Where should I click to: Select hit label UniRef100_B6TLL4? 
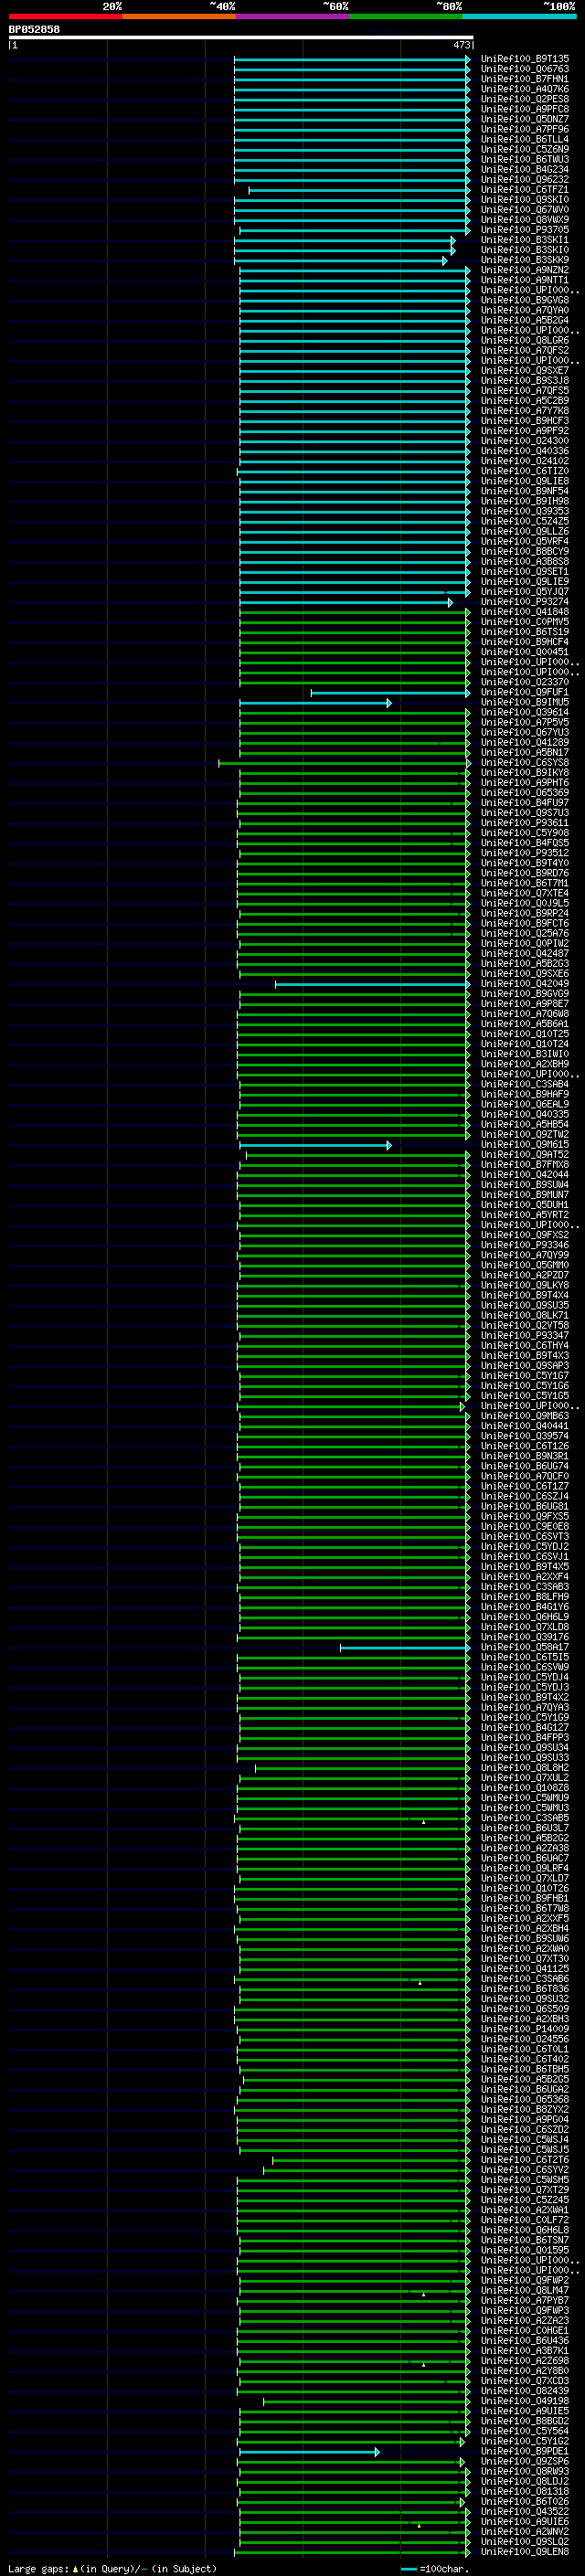click(x=525, y=139)
